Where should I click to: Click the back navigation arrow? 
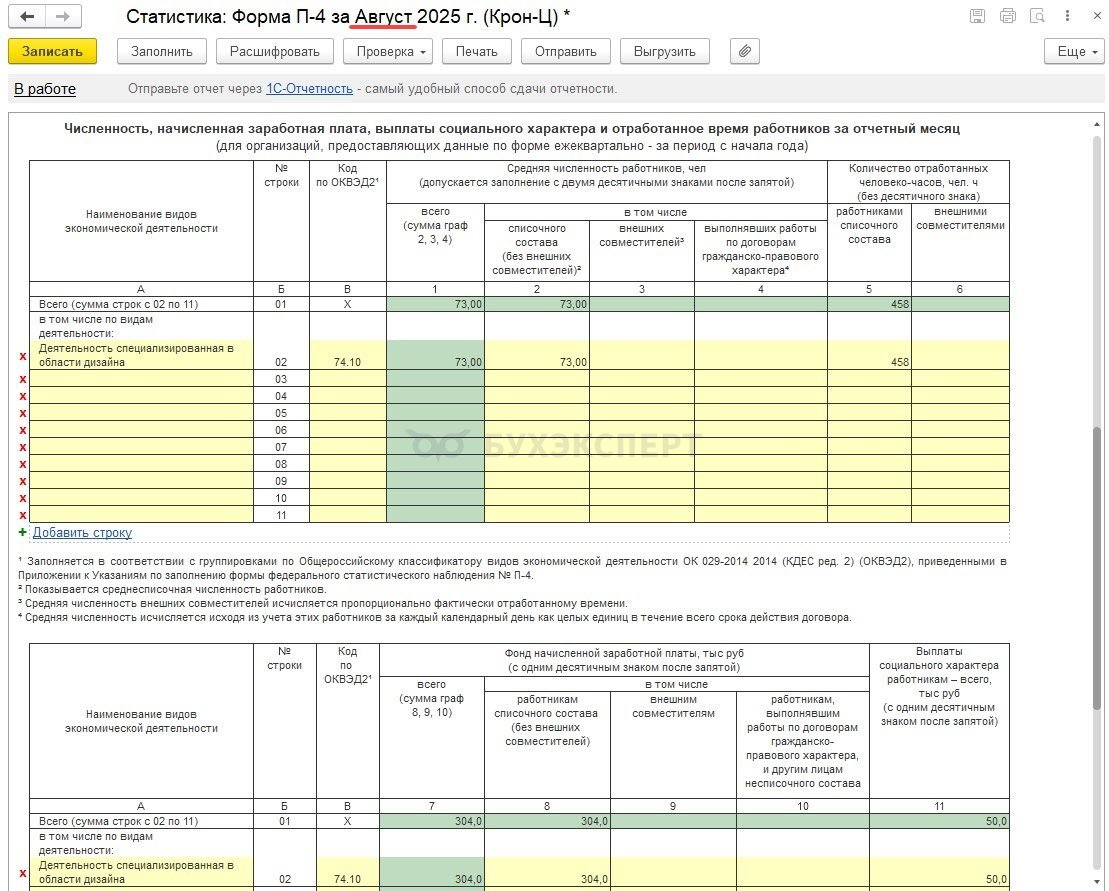coord(27,17)
